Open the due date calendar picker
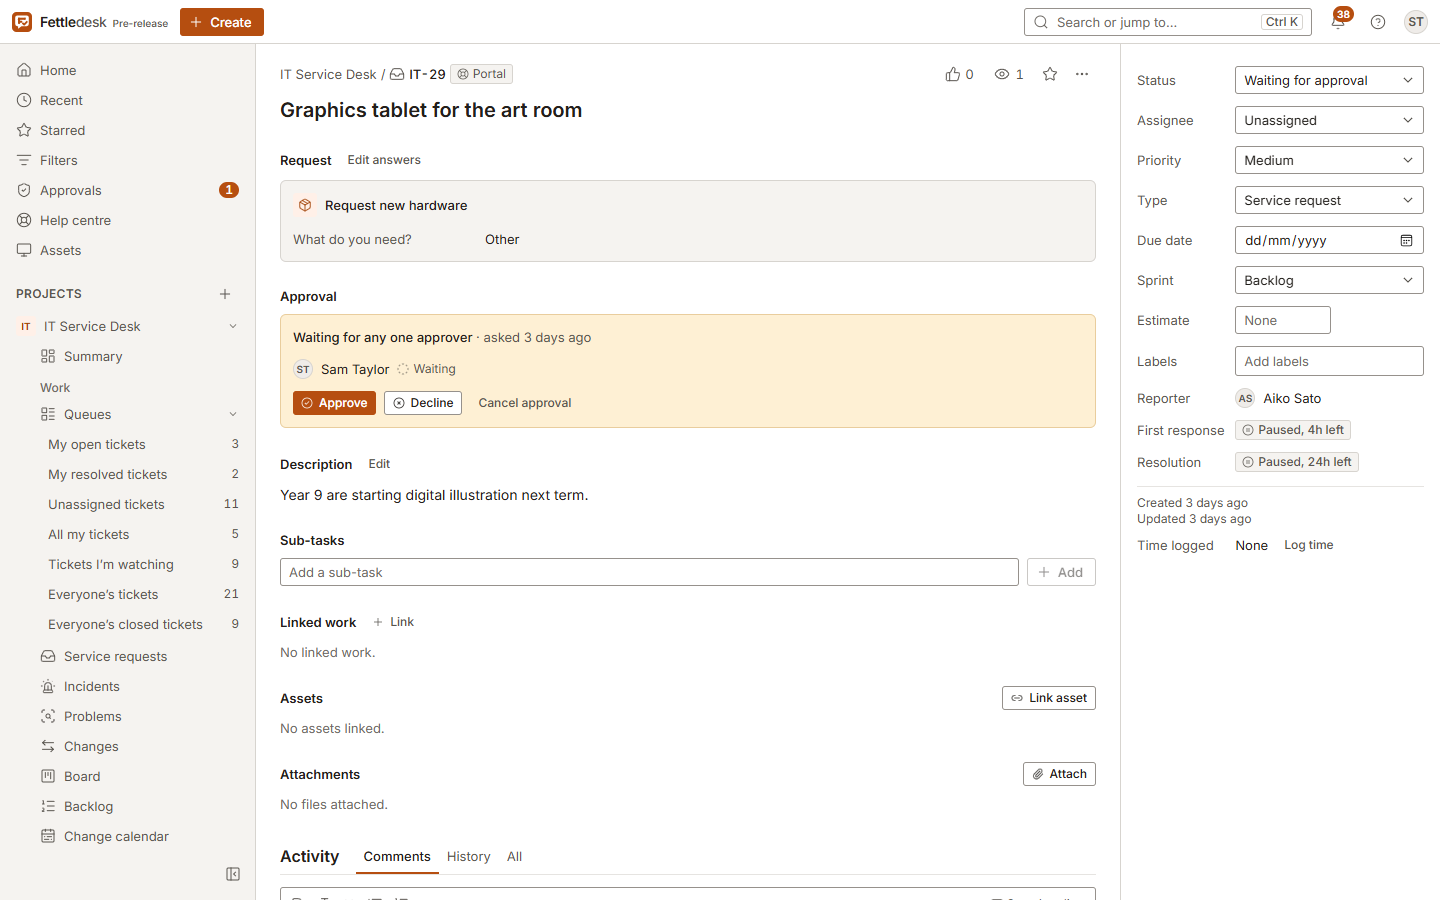 coord(1406,240)
